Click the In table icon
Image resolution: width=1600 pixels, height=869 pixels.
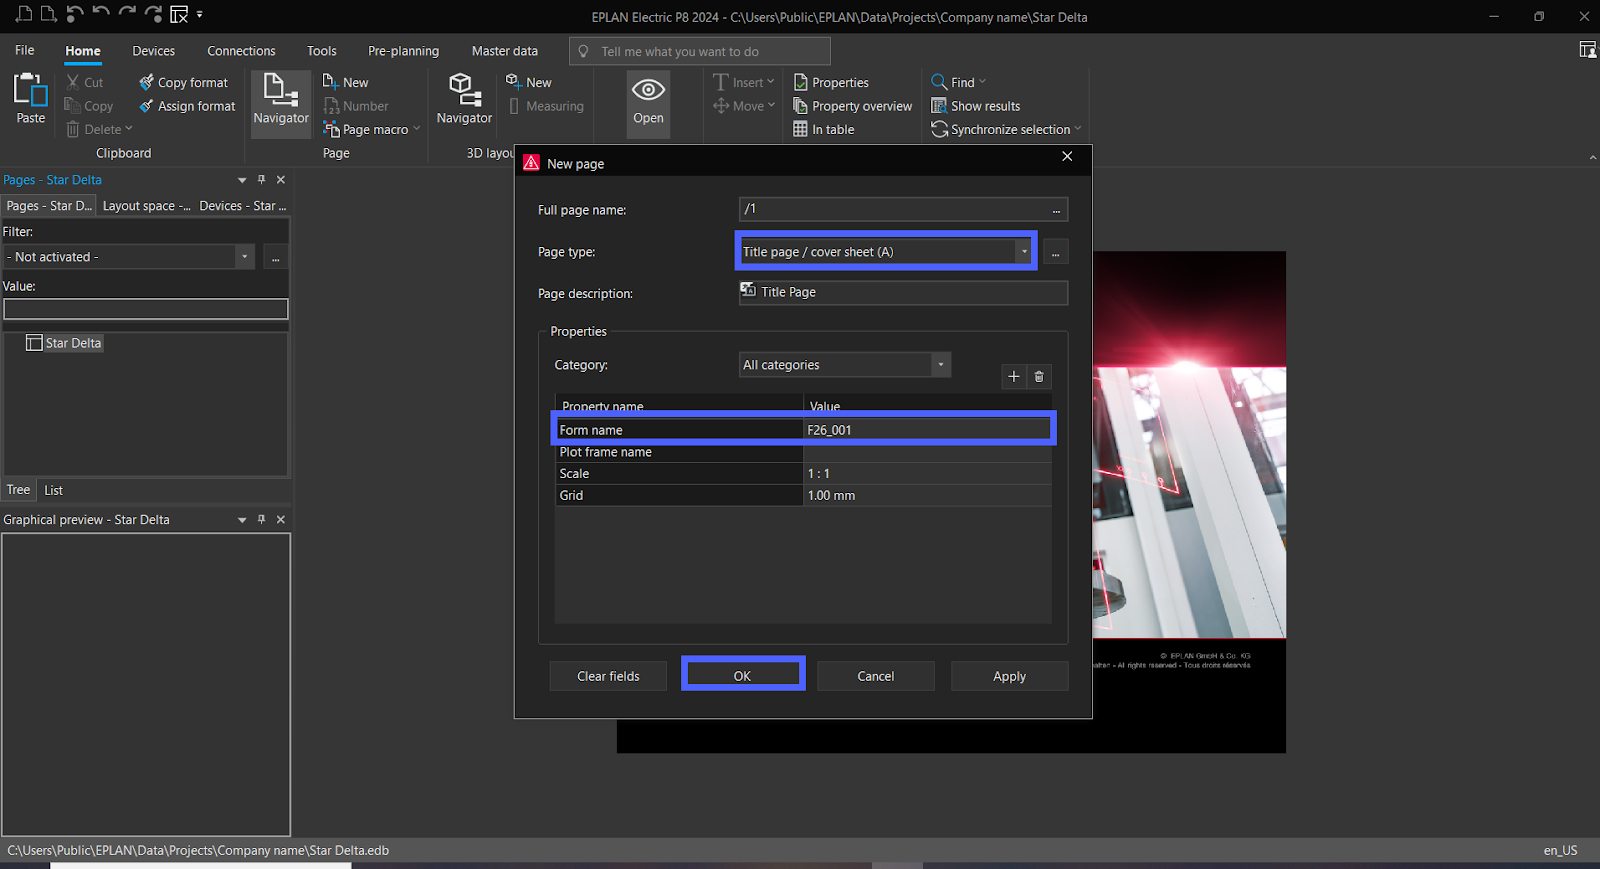point(800,130)
